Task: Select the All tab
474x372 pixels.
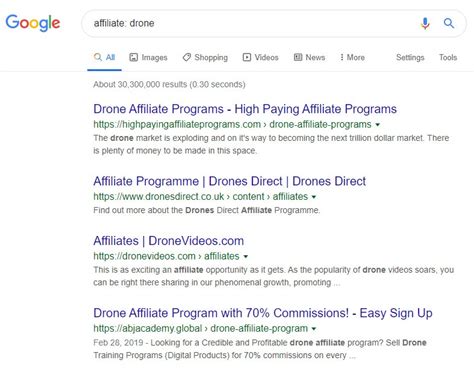Action: click(x=104, y=57)
